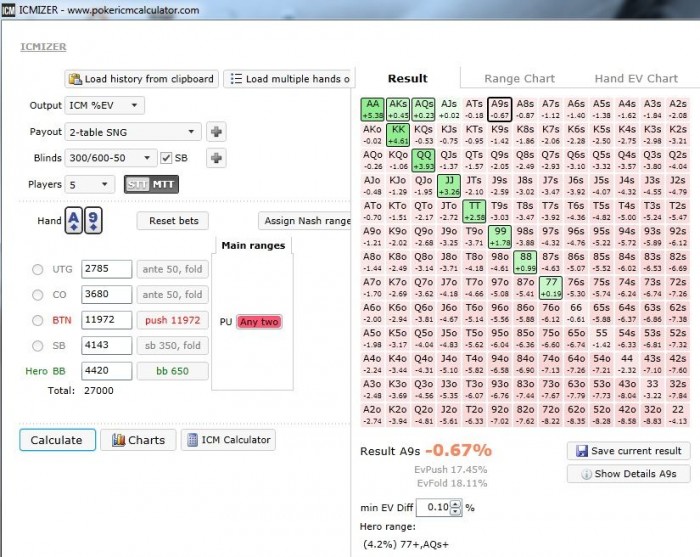Click the Calculate button
This screenshot has width=700, height=557.
57,440
